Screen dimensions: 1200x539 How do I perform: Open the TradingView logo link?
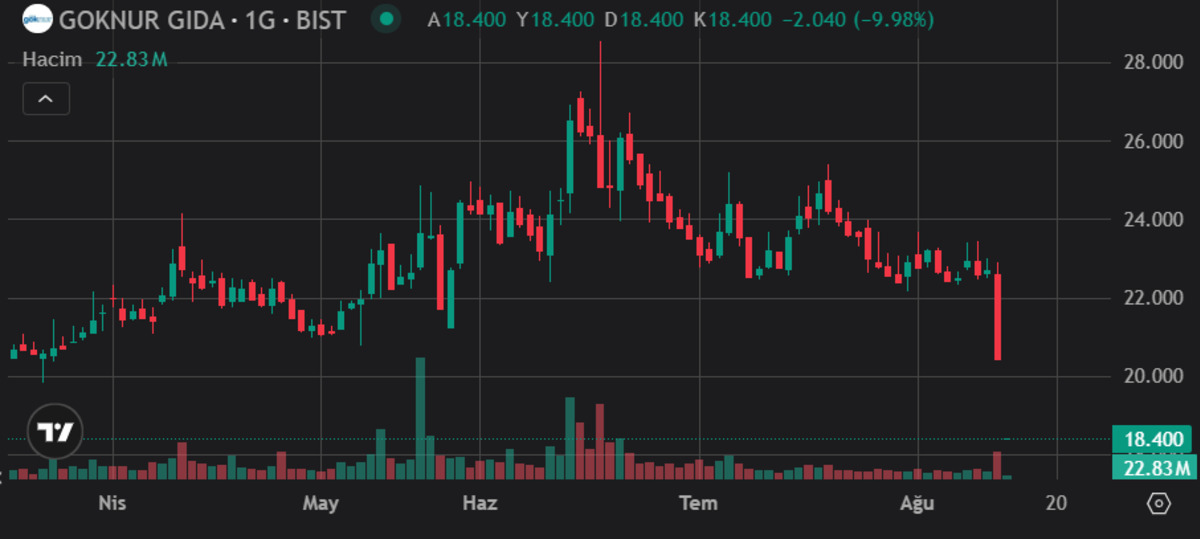coord(55,433)
